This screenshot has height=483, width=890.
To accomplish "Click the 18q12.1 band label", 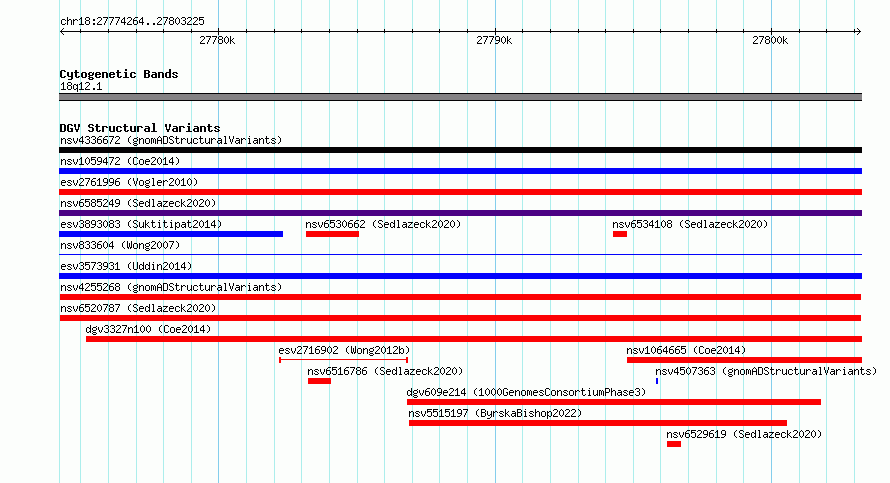I will 81,86.
